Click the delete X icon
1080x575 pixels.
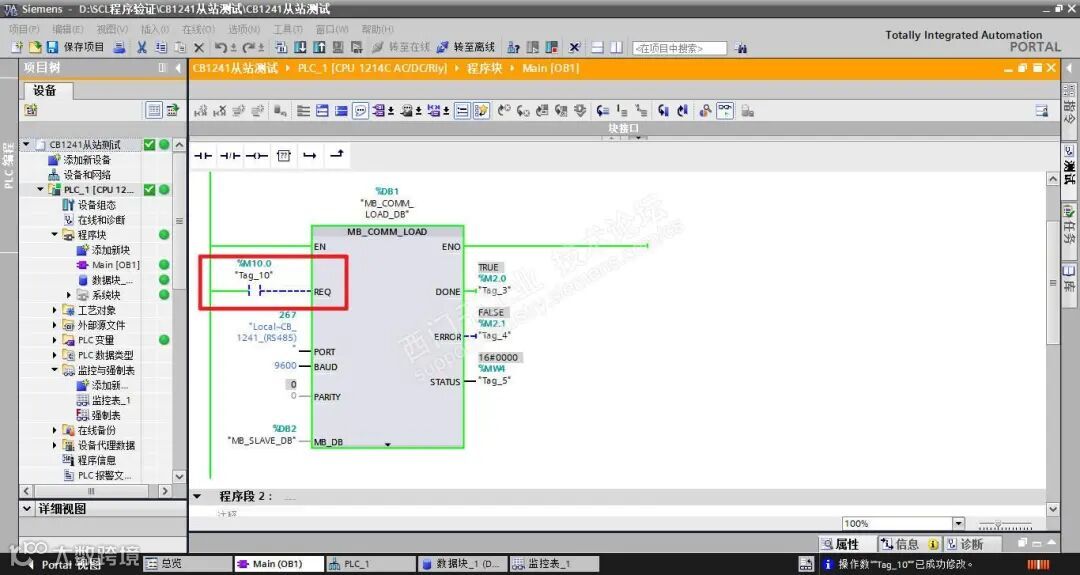(x=199, y=48)
